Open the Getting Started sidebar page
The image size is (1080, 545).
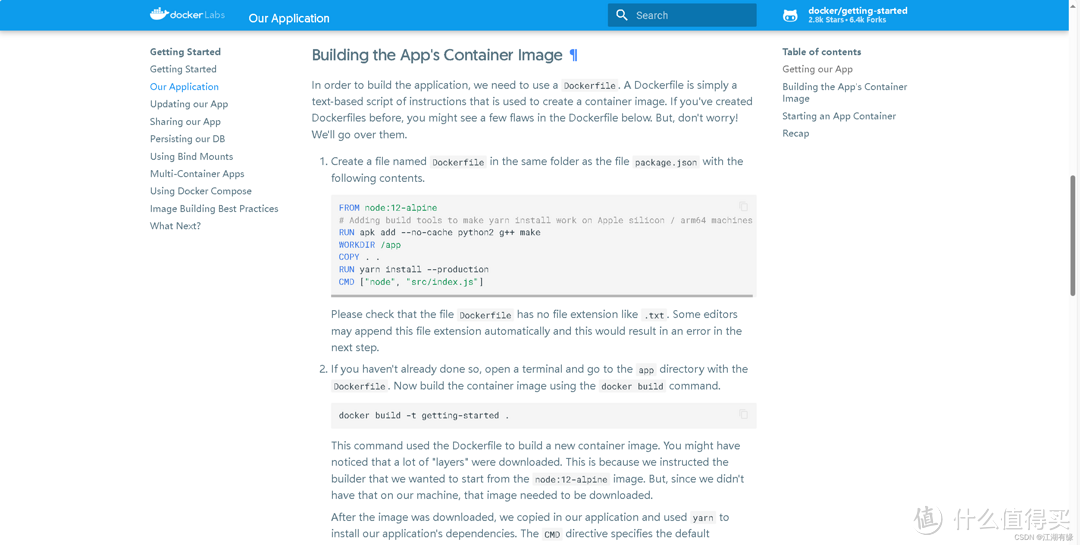point(183,69)
